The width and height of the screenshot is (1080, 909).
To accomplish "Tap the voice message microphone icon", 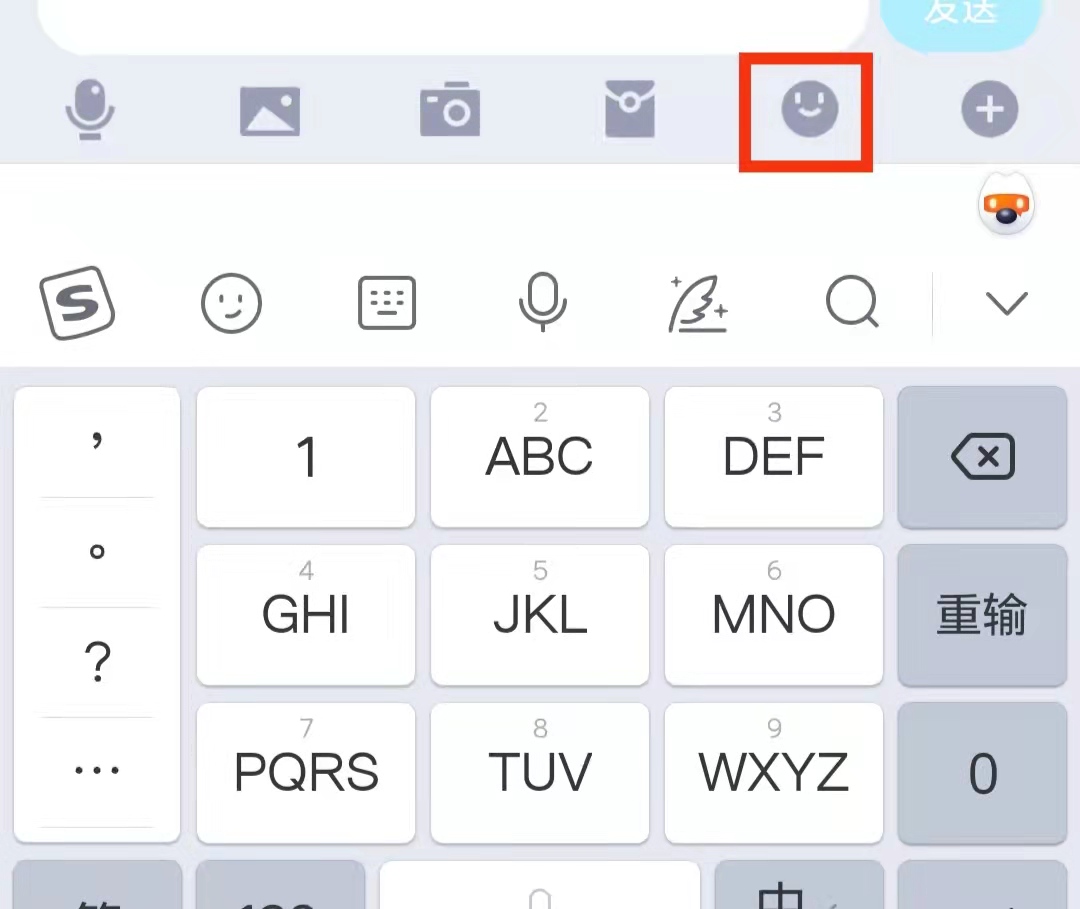I will coord(90,109).
